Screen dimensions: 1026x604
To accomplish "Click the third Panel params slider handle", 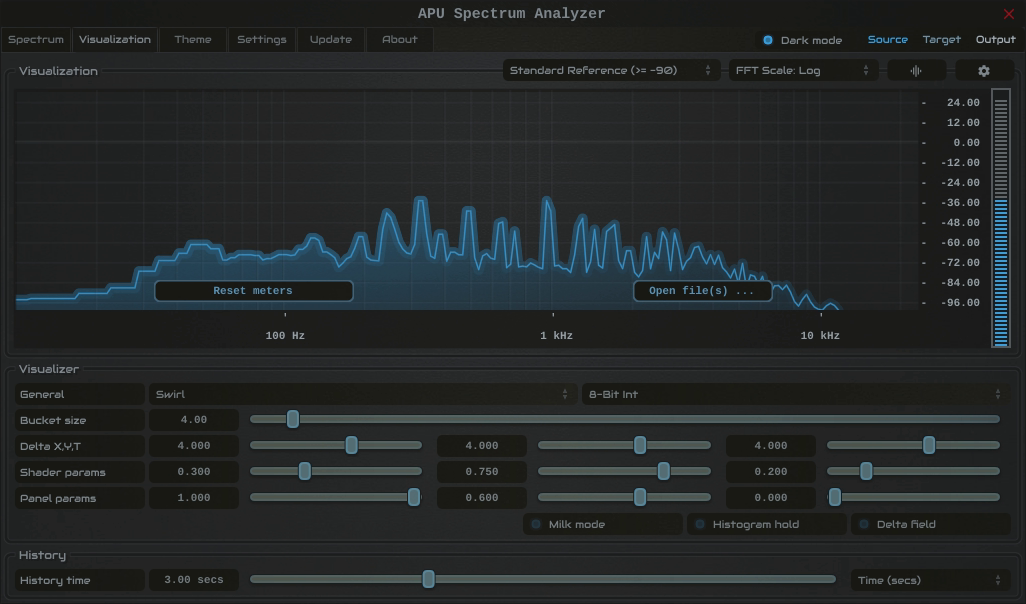I will pos(835,497).
